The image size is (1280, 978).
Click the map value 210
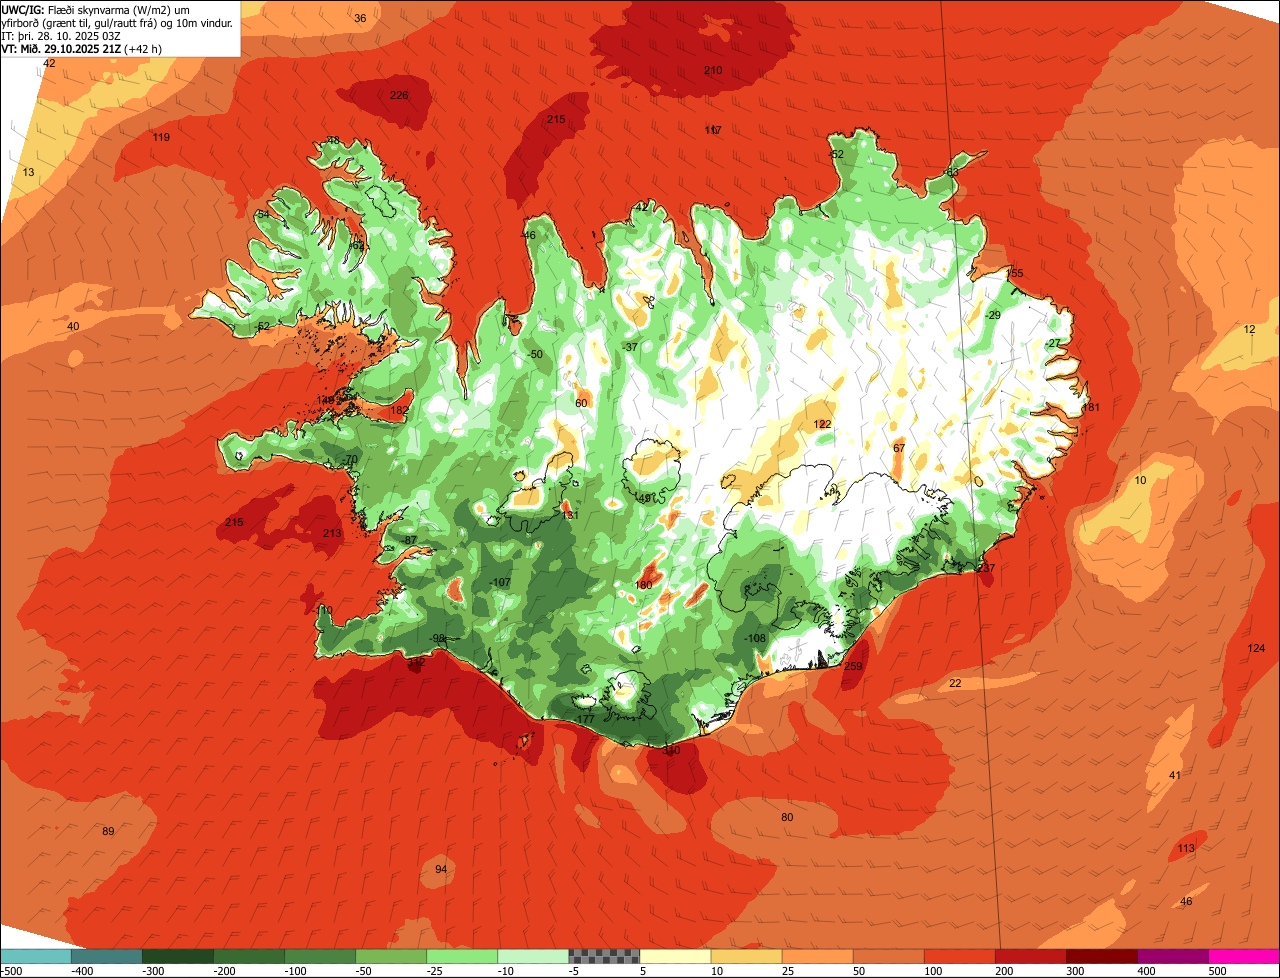tap(713, 70)
